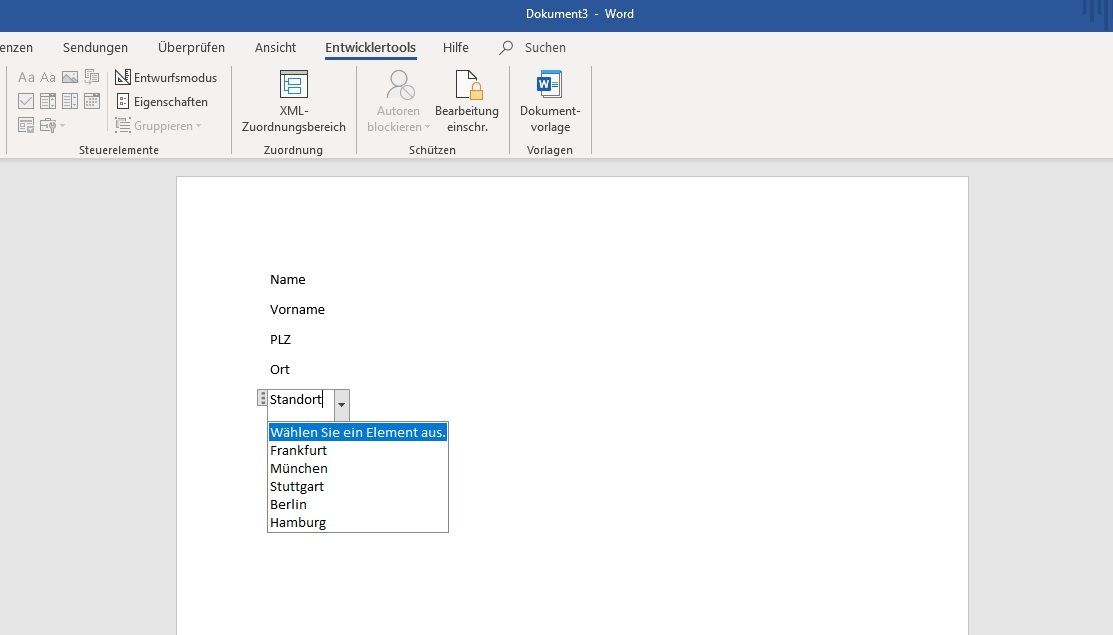Insert a checkbox content control

point(26,101)
